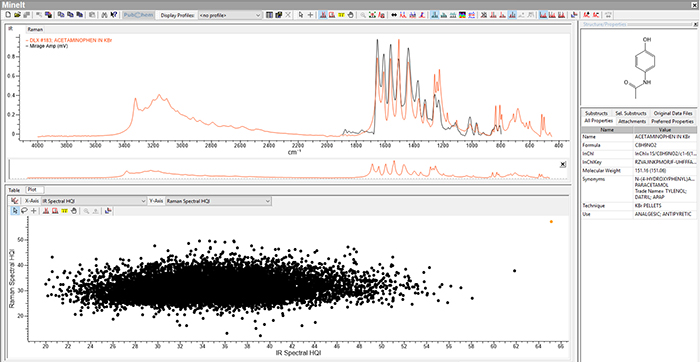Switch to the Table tab

pos(14,190)
